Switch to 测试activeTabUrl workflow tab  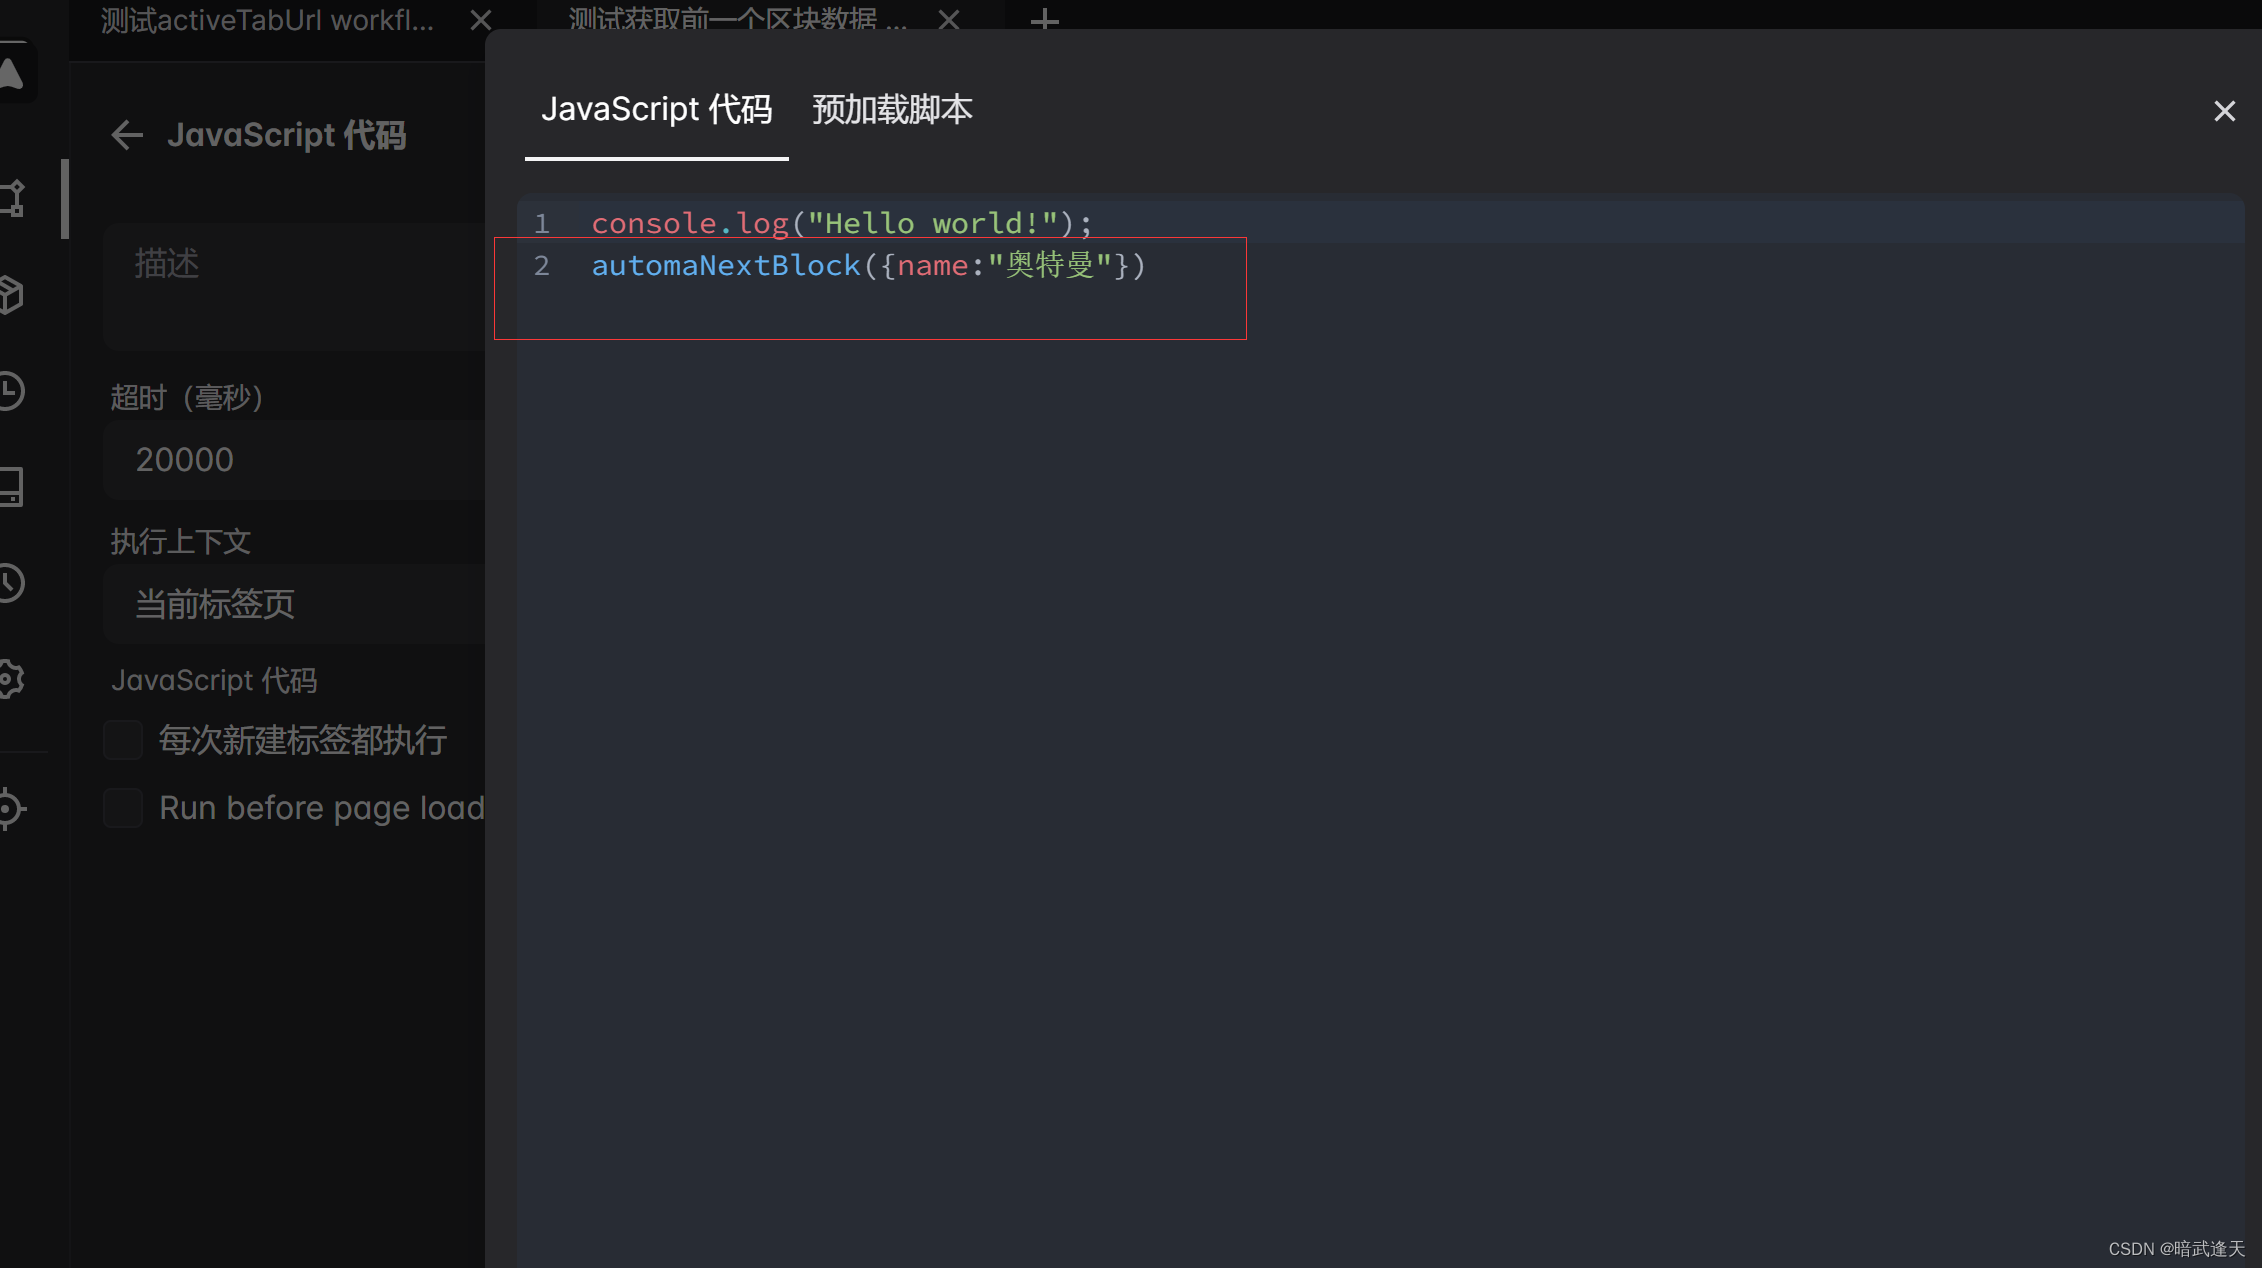[x=267, y=20]
